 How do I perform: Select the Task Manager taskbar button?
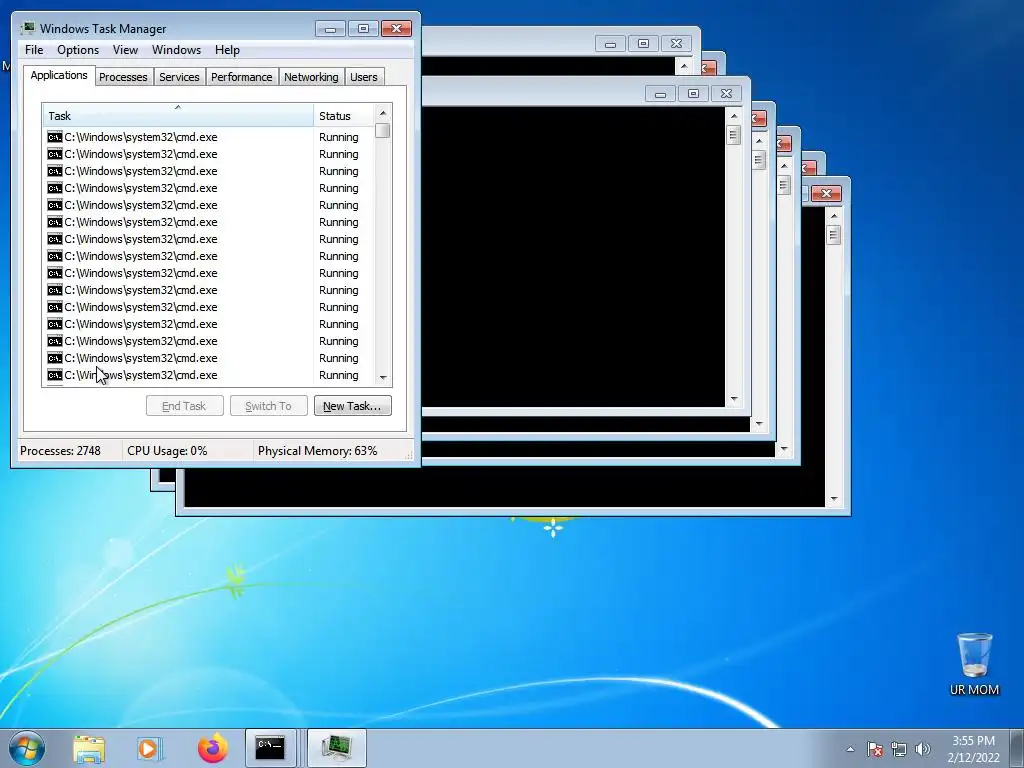(x=336, y=748)
